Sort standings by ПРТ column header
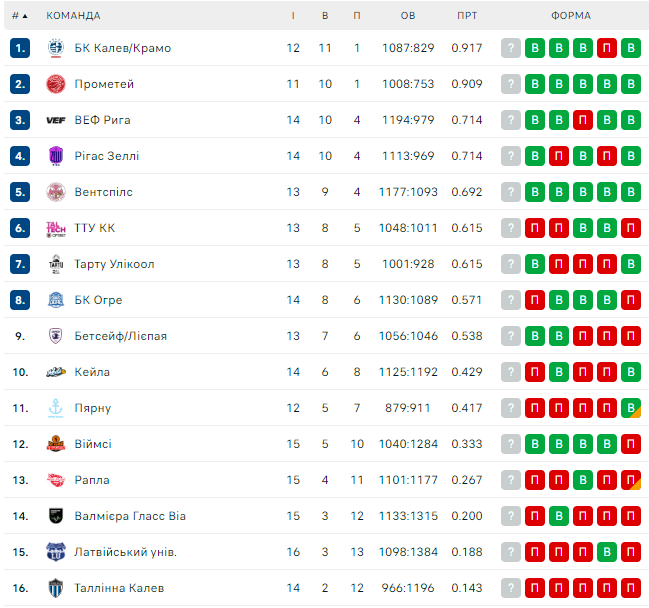 466,16
